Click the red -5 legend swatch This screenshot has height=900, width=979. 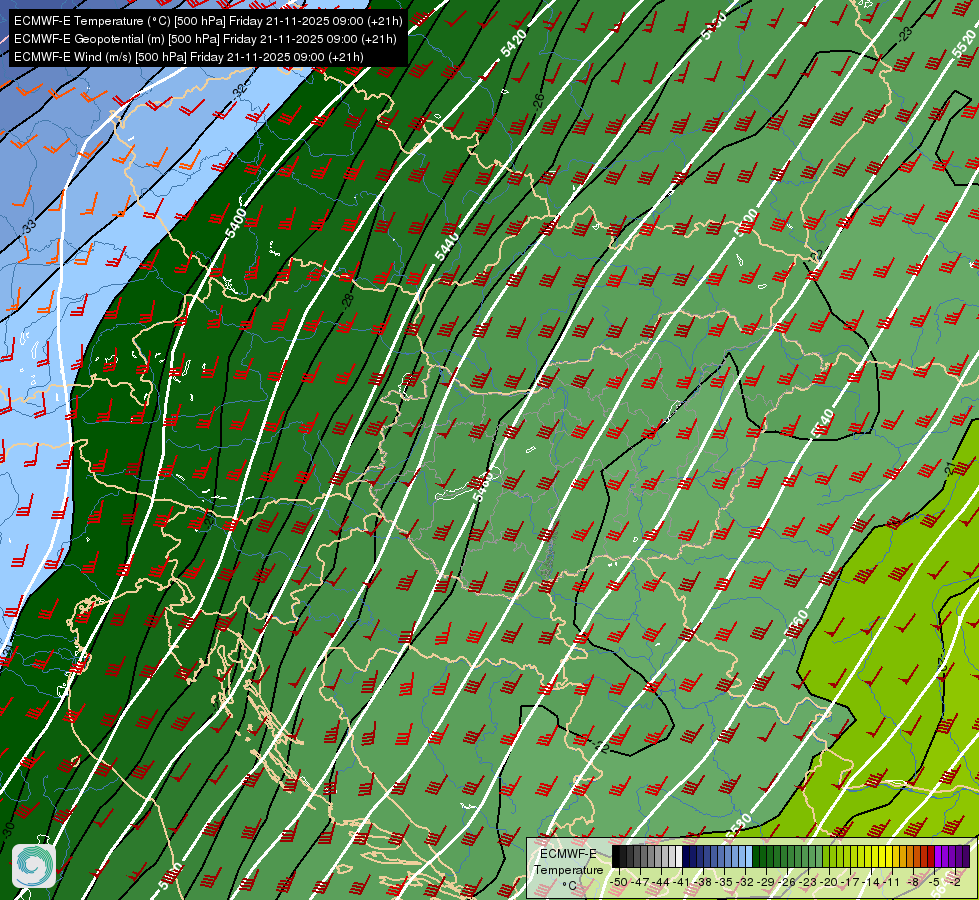point(931,856)
